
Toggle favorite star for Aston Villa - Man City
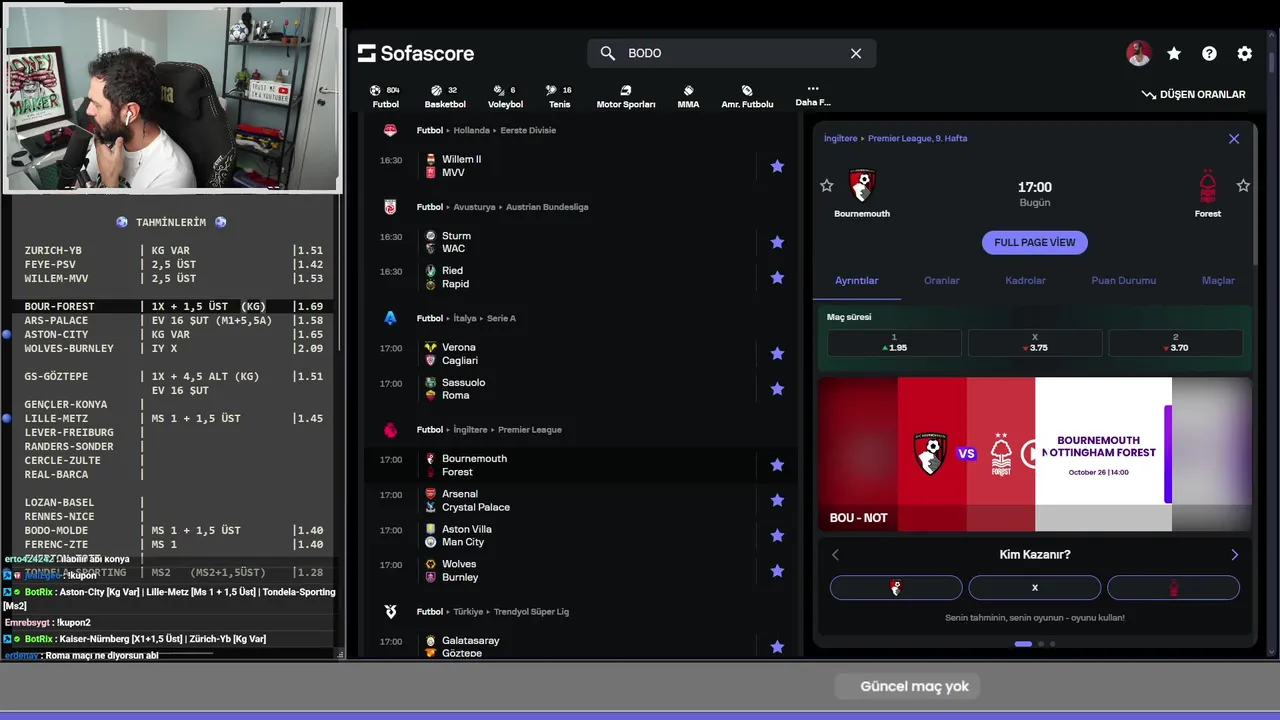click(x=777, y=535)
